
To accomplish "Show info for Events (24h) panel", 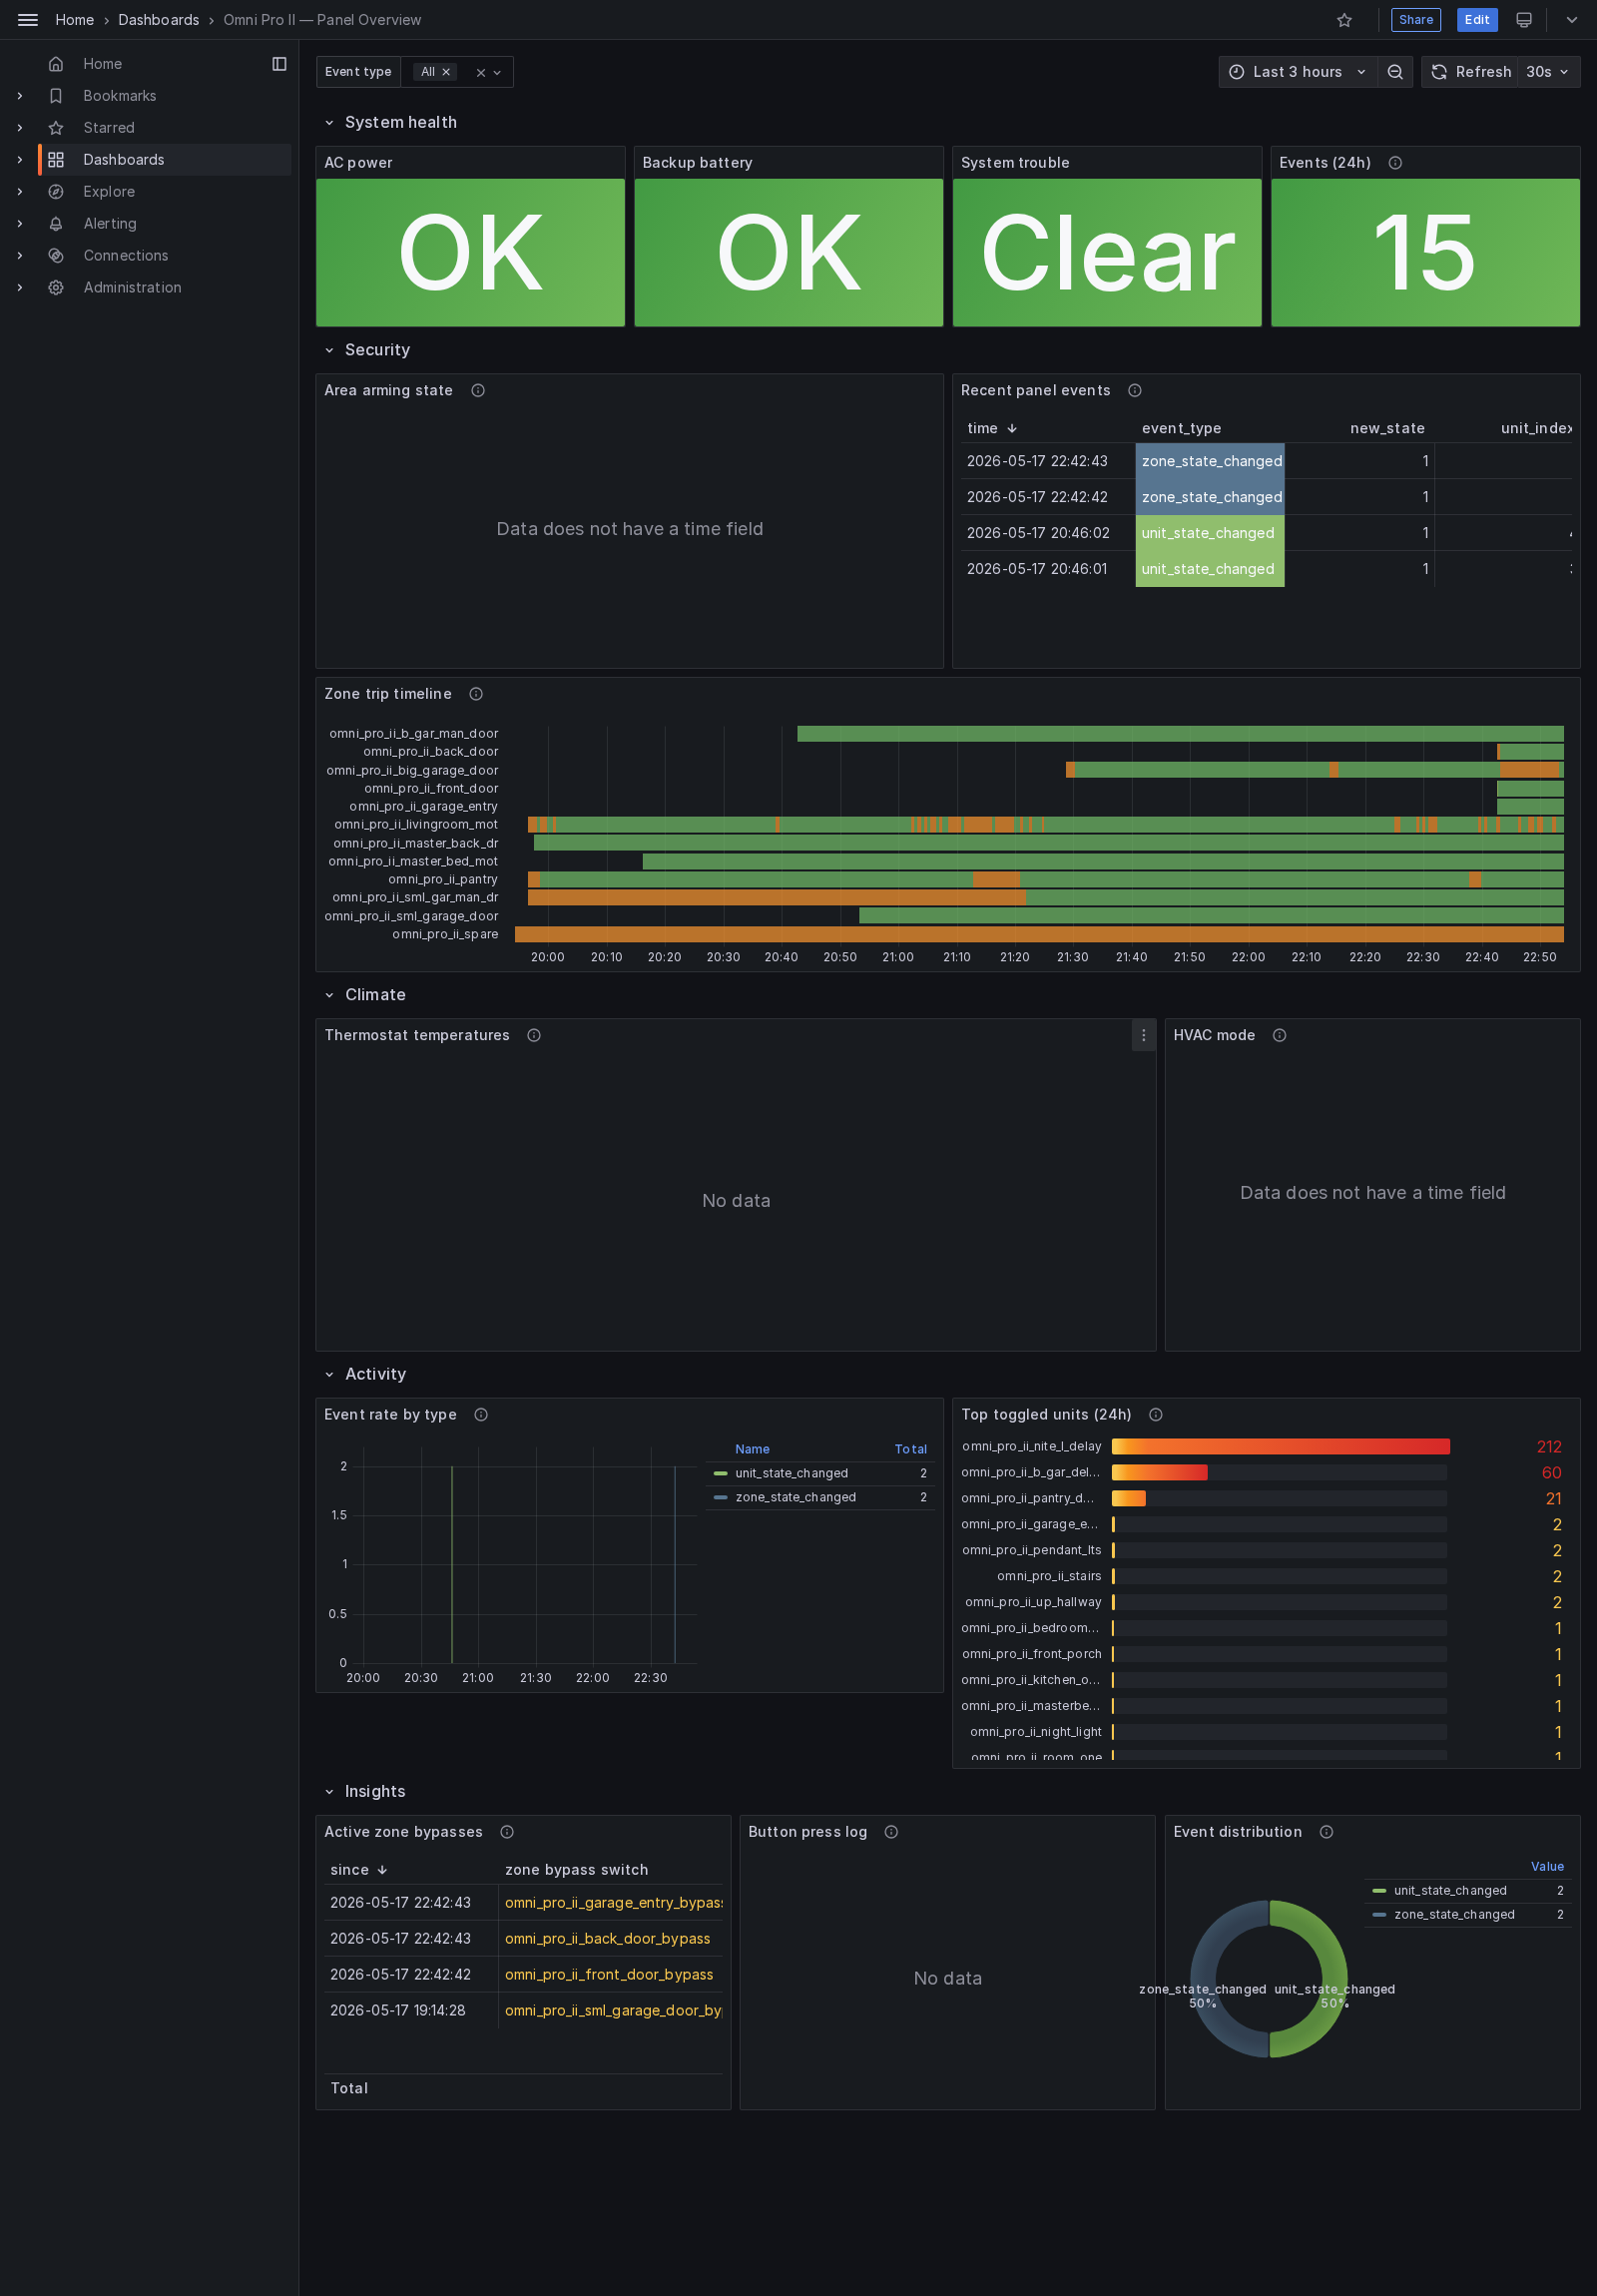I will pyautogui.click(x=1395, y=163).
